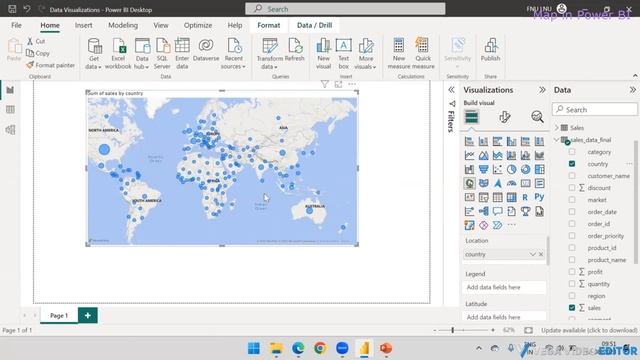Switch to the Format tab
The image size is (640, 360).
(x=269, y=25)
